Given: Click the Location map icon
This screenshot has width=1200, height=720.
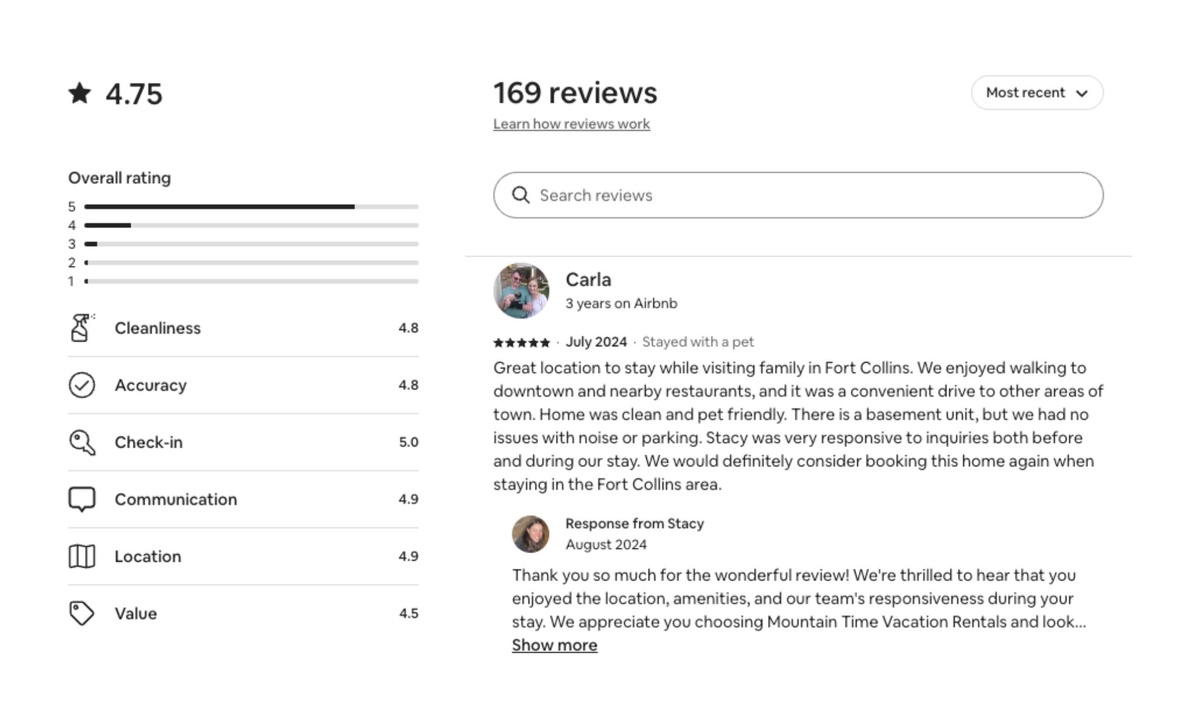Looking at the screenshot, I should pos(82,556).
